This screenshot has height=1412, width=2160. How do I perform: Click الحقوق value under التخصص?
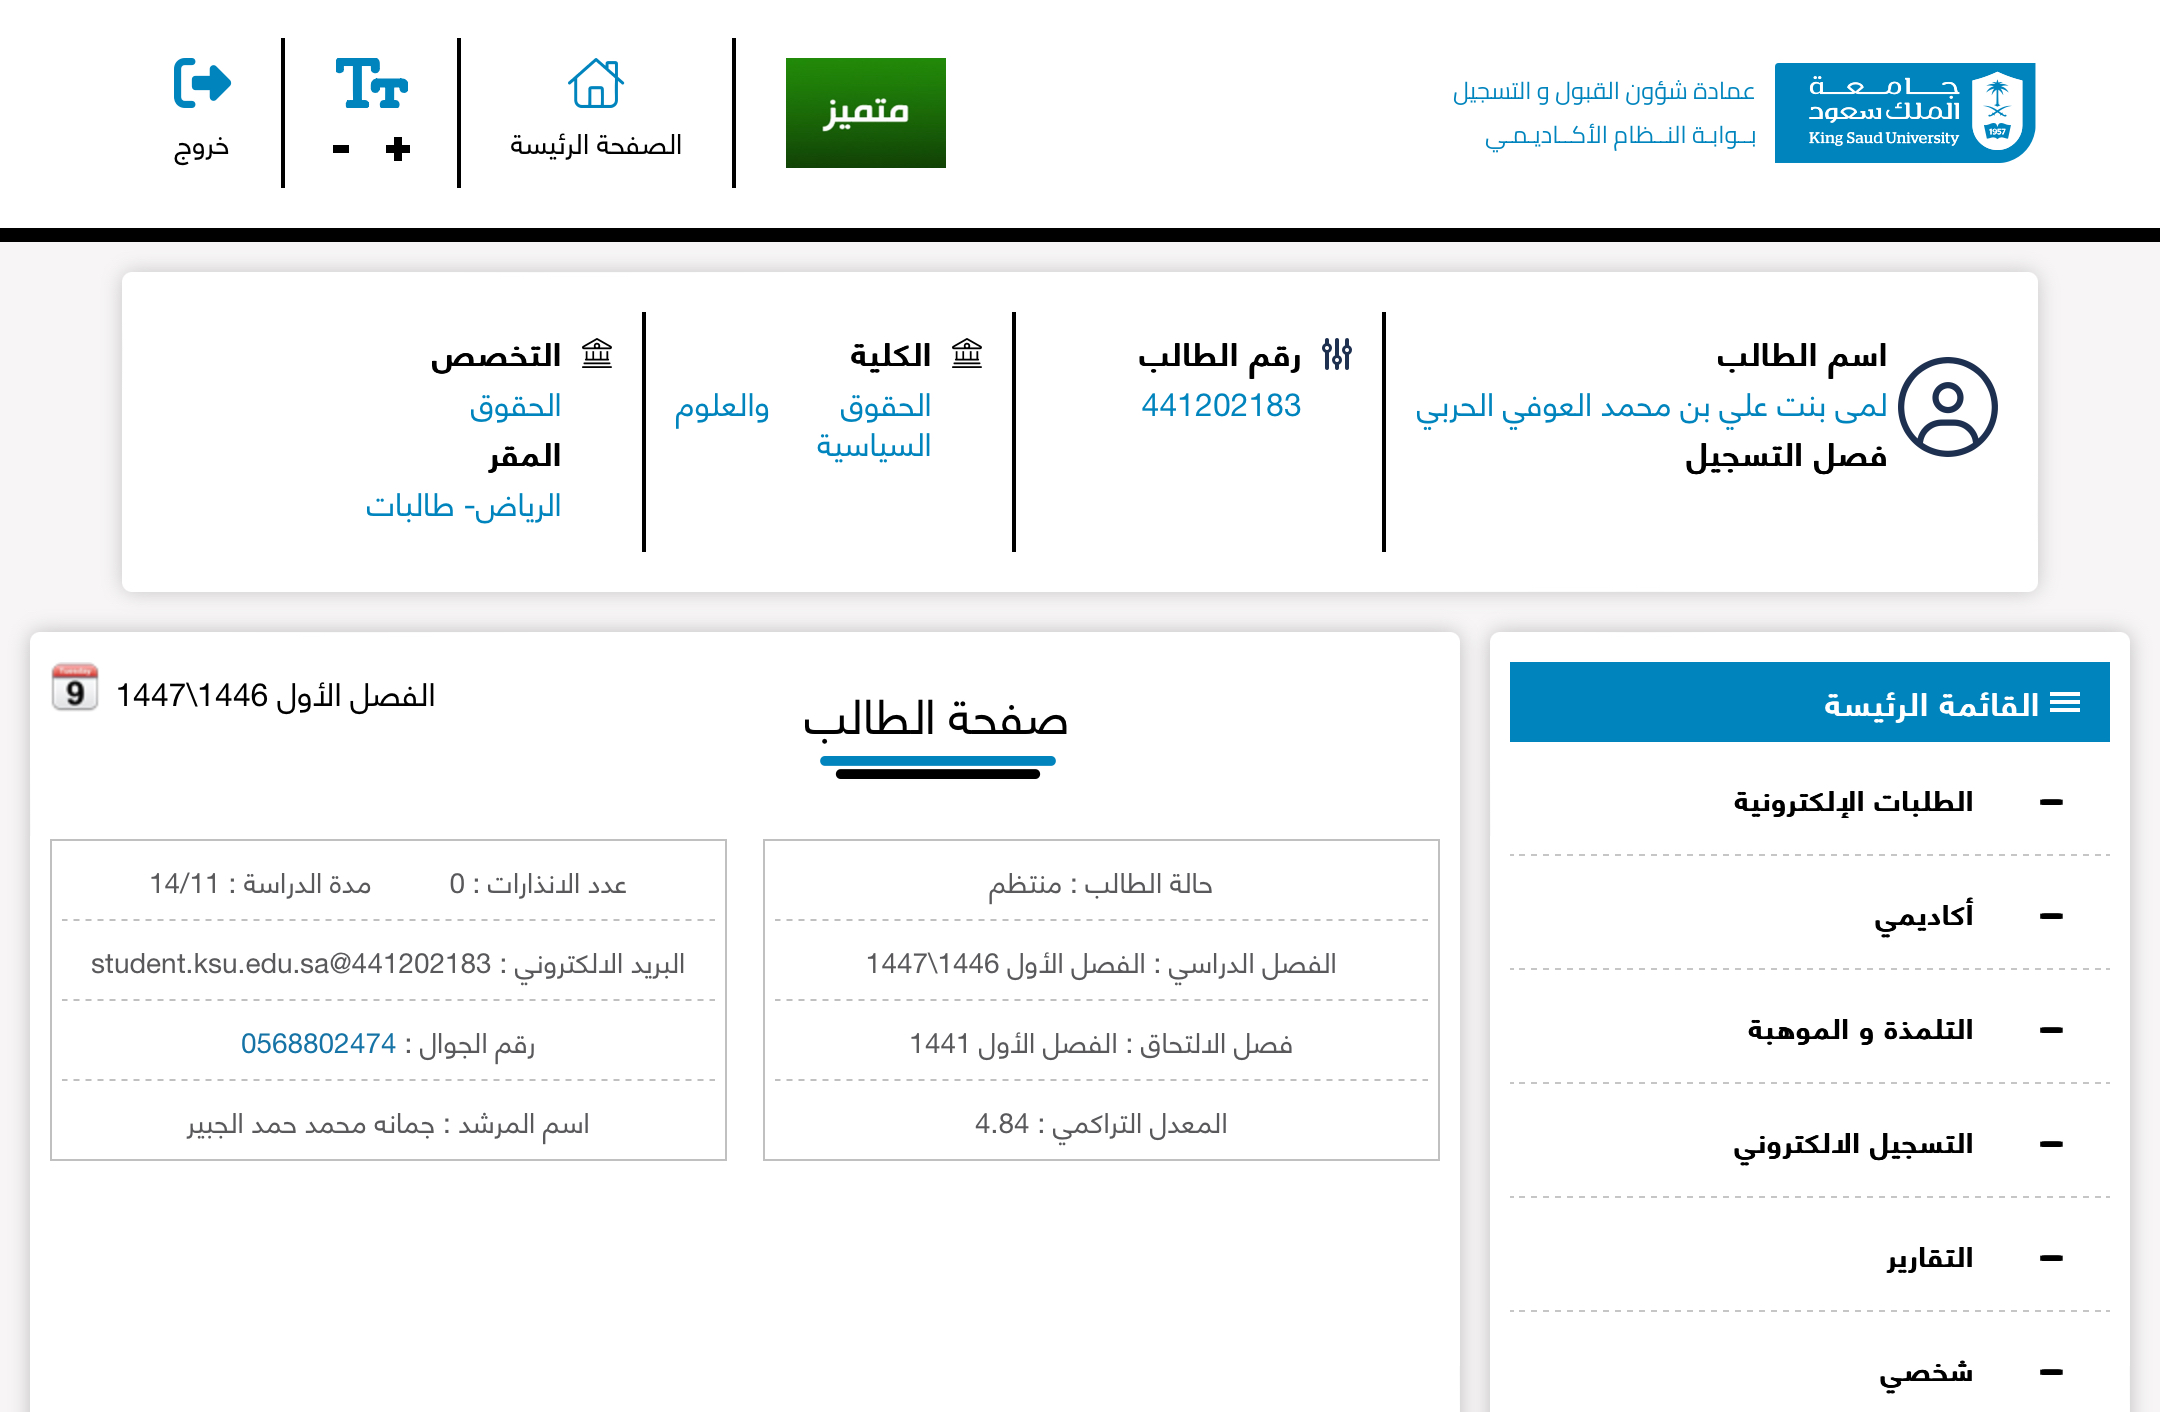tap(515, 406)
